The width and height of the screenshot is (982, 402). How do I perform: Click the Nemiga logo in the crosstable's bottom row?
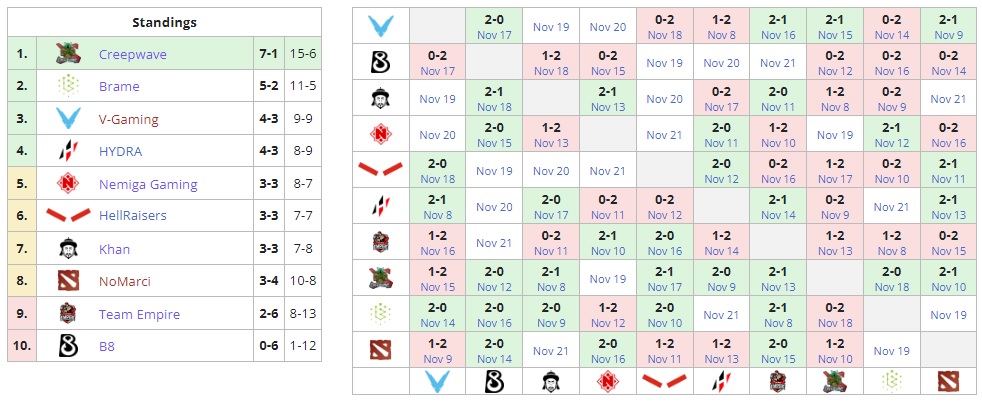pos(607,381)
